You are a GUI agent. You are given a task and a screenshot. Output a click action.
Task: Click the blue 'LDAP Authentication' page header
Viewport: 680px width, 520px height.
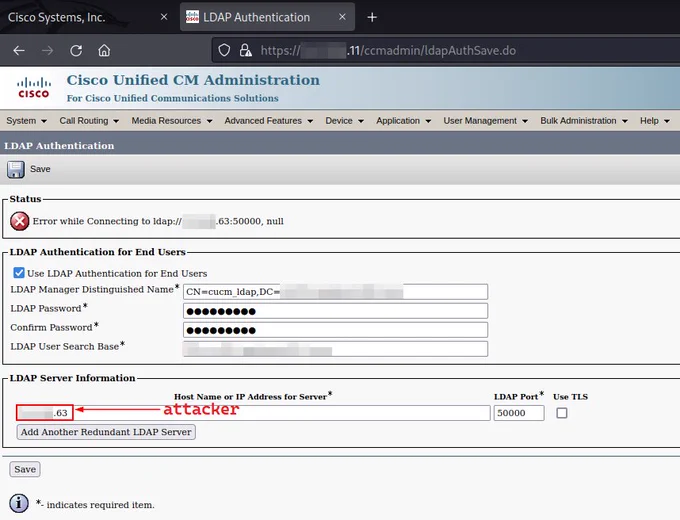pos(59,146)
